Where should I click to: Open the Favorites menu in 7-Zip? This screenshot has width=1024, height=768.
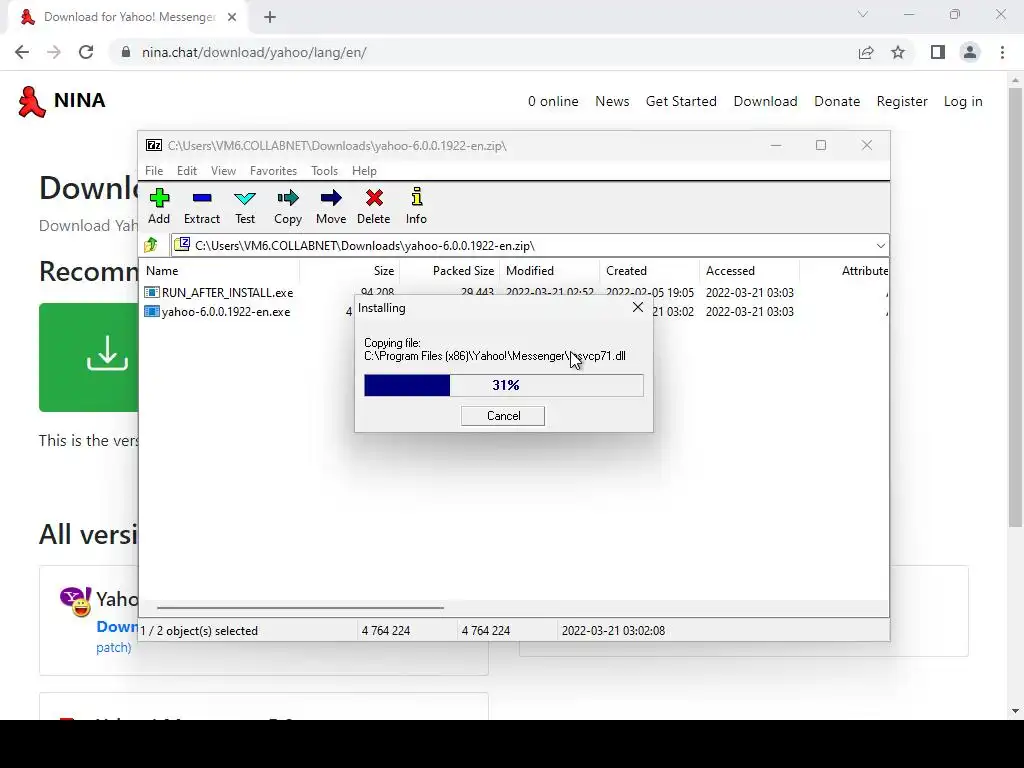pyautogui.click(x=274, y=170)
